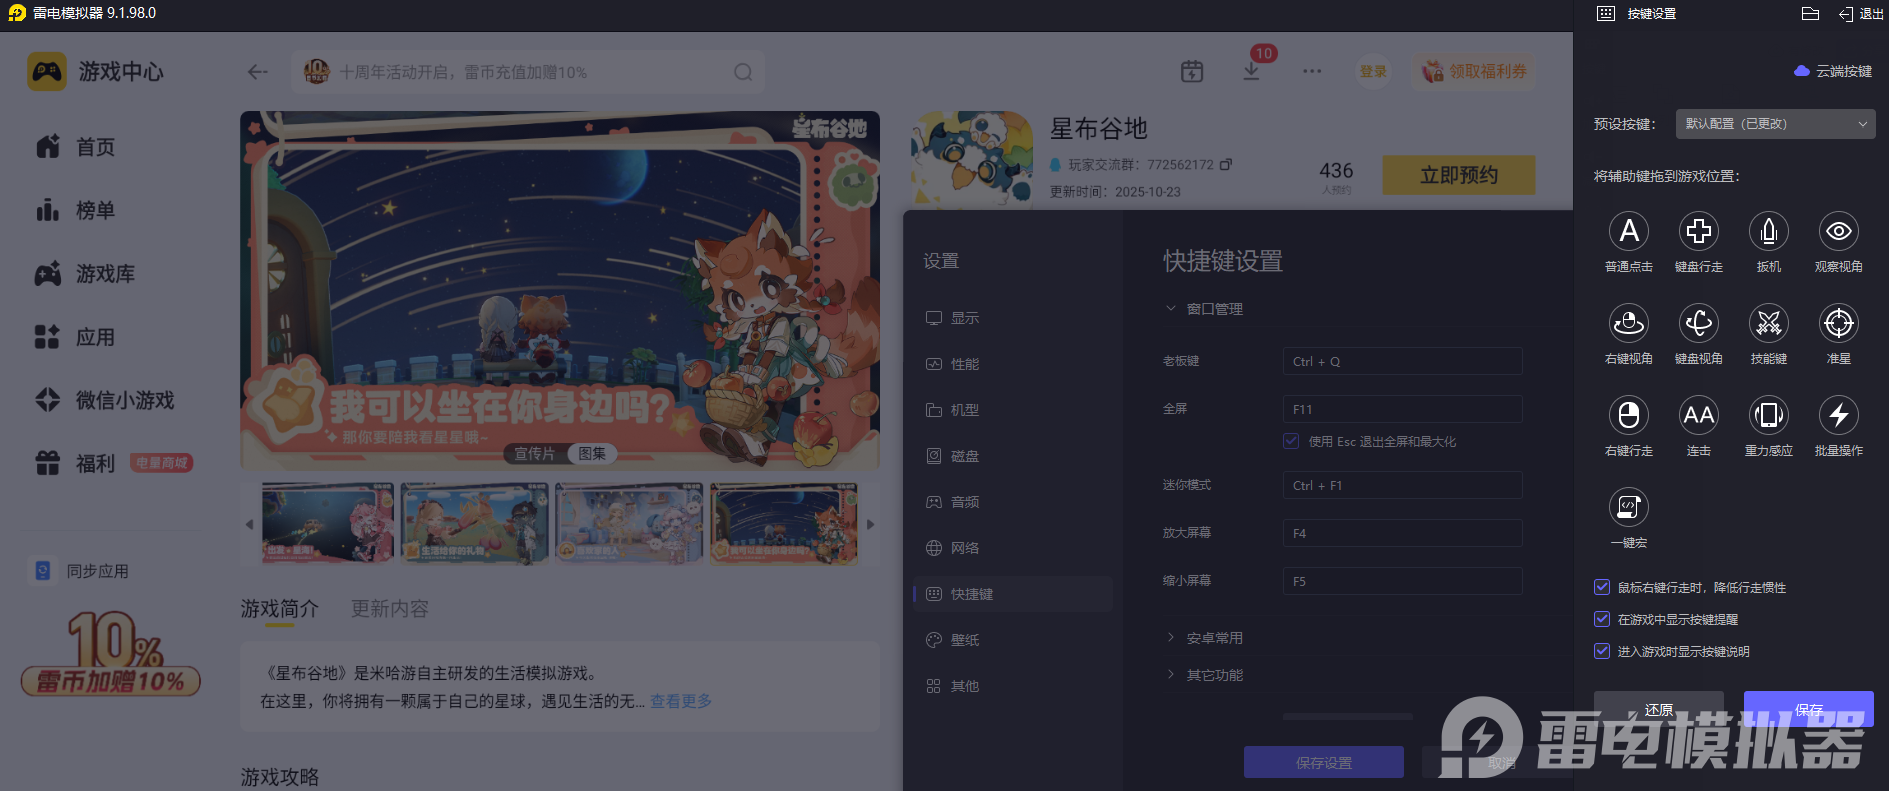Open the 查看更多 link
The width and height of the screenshot is (1889, 791).
point(681,701)
